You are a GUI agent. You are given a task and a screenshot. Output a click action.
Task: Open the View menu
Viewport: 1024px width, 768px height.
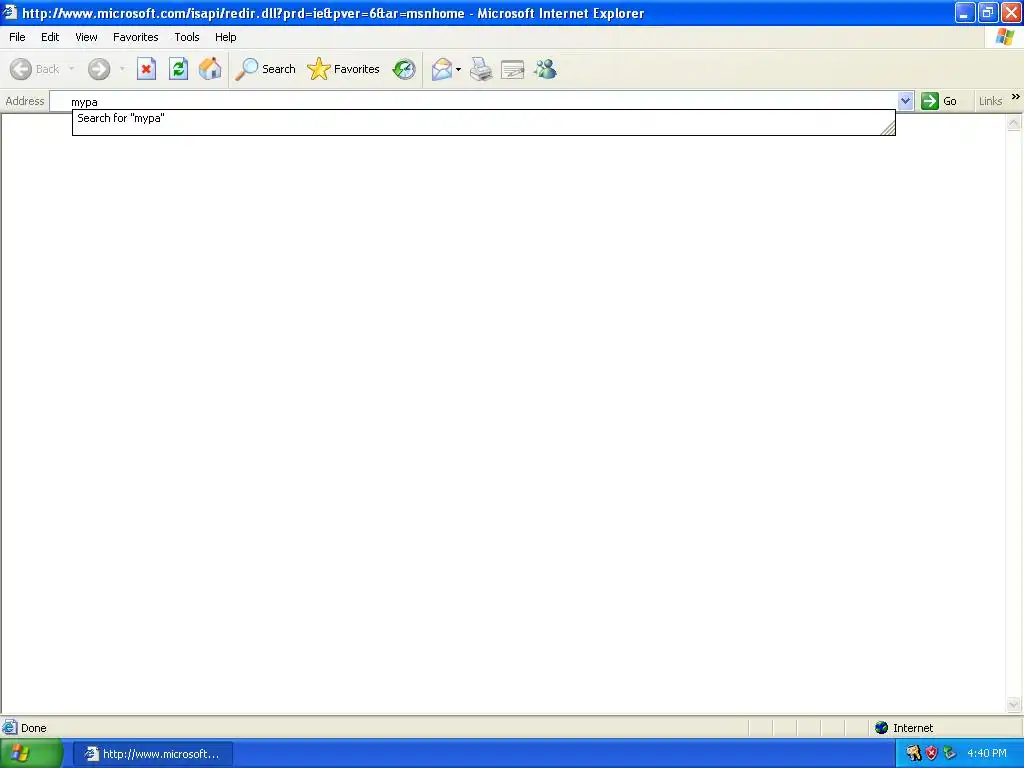click(86, 37)
